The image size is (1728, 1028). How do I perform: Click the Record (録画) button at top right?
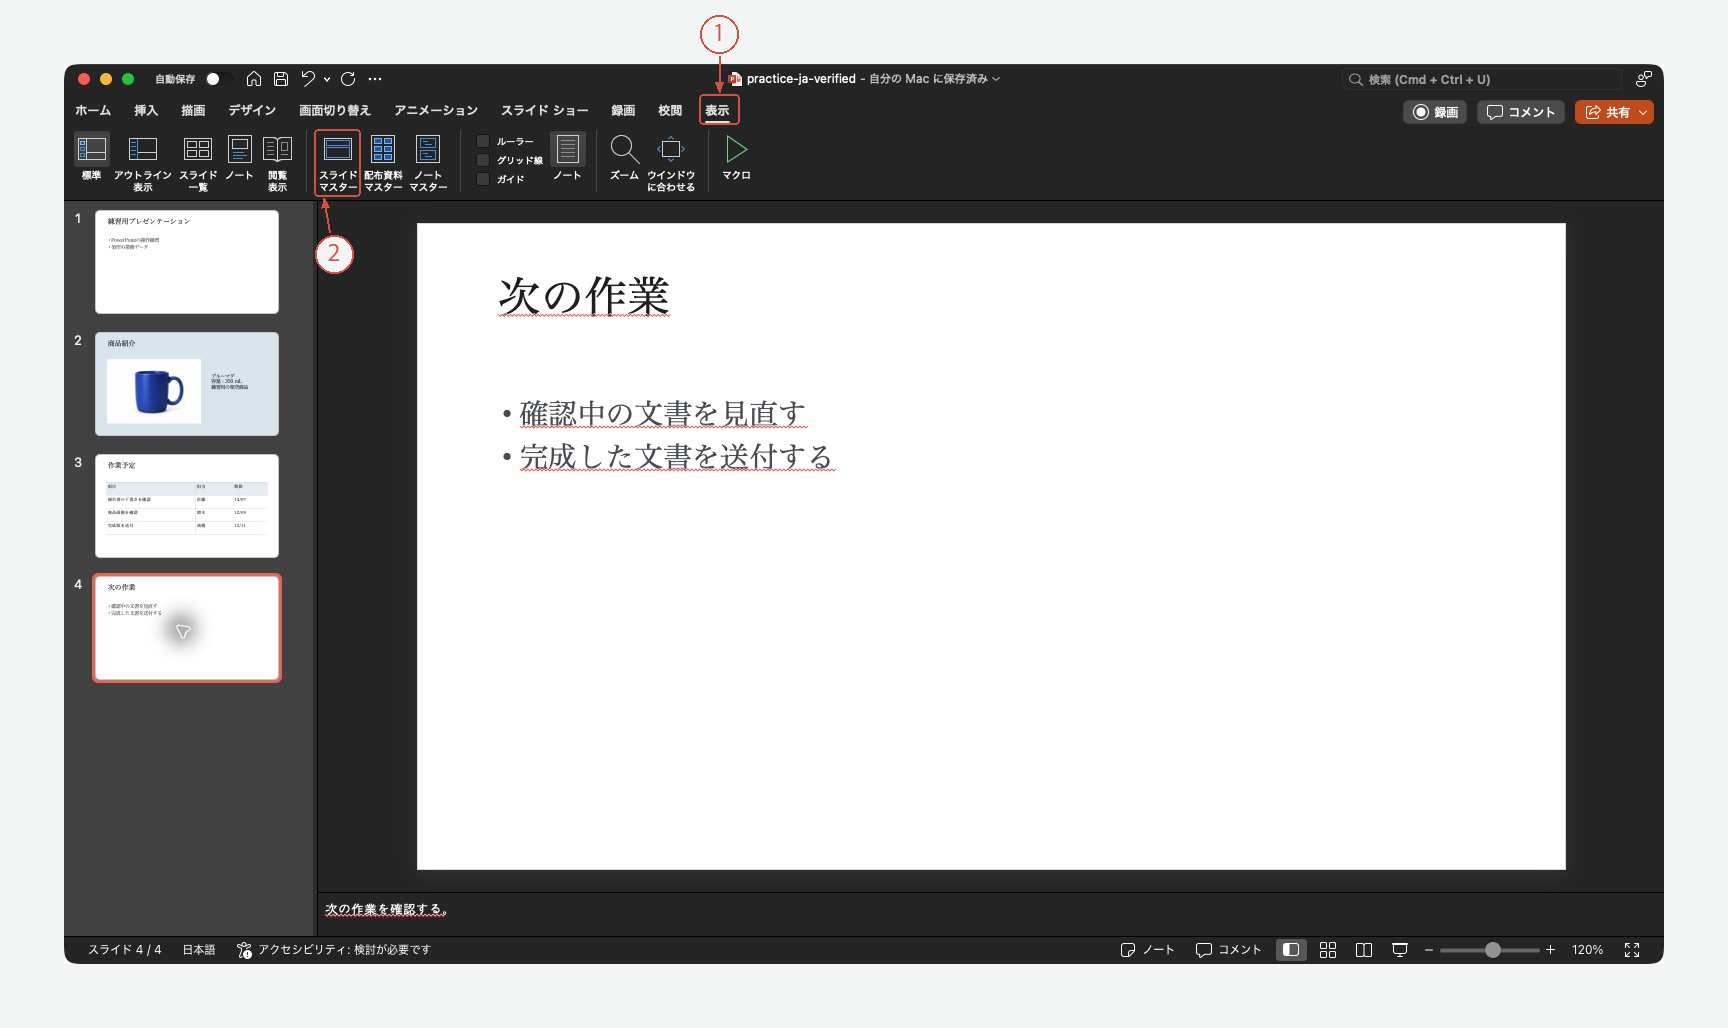point(1435,112)
